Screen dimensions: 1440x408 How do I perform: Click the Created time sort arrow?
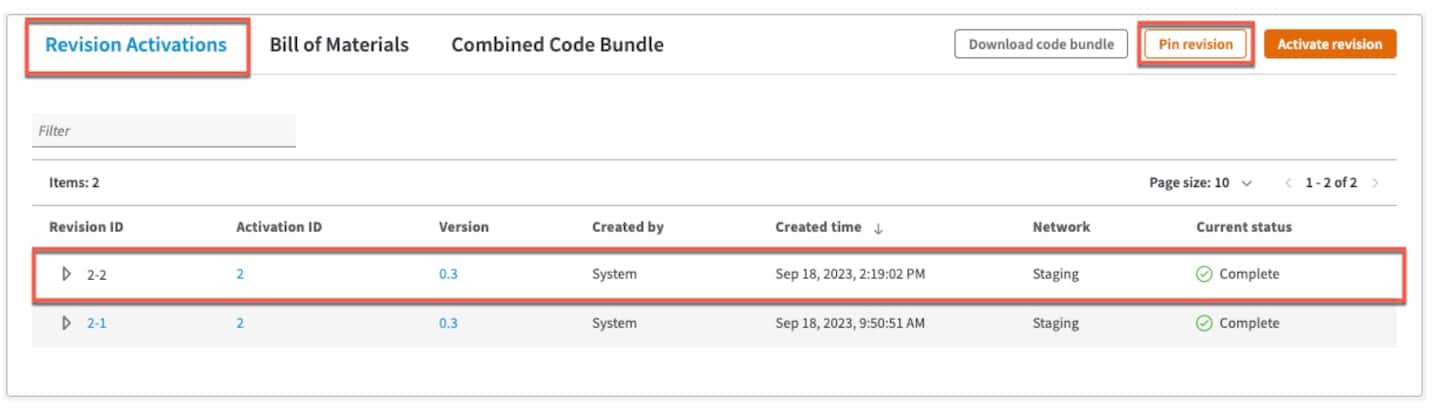878,228
